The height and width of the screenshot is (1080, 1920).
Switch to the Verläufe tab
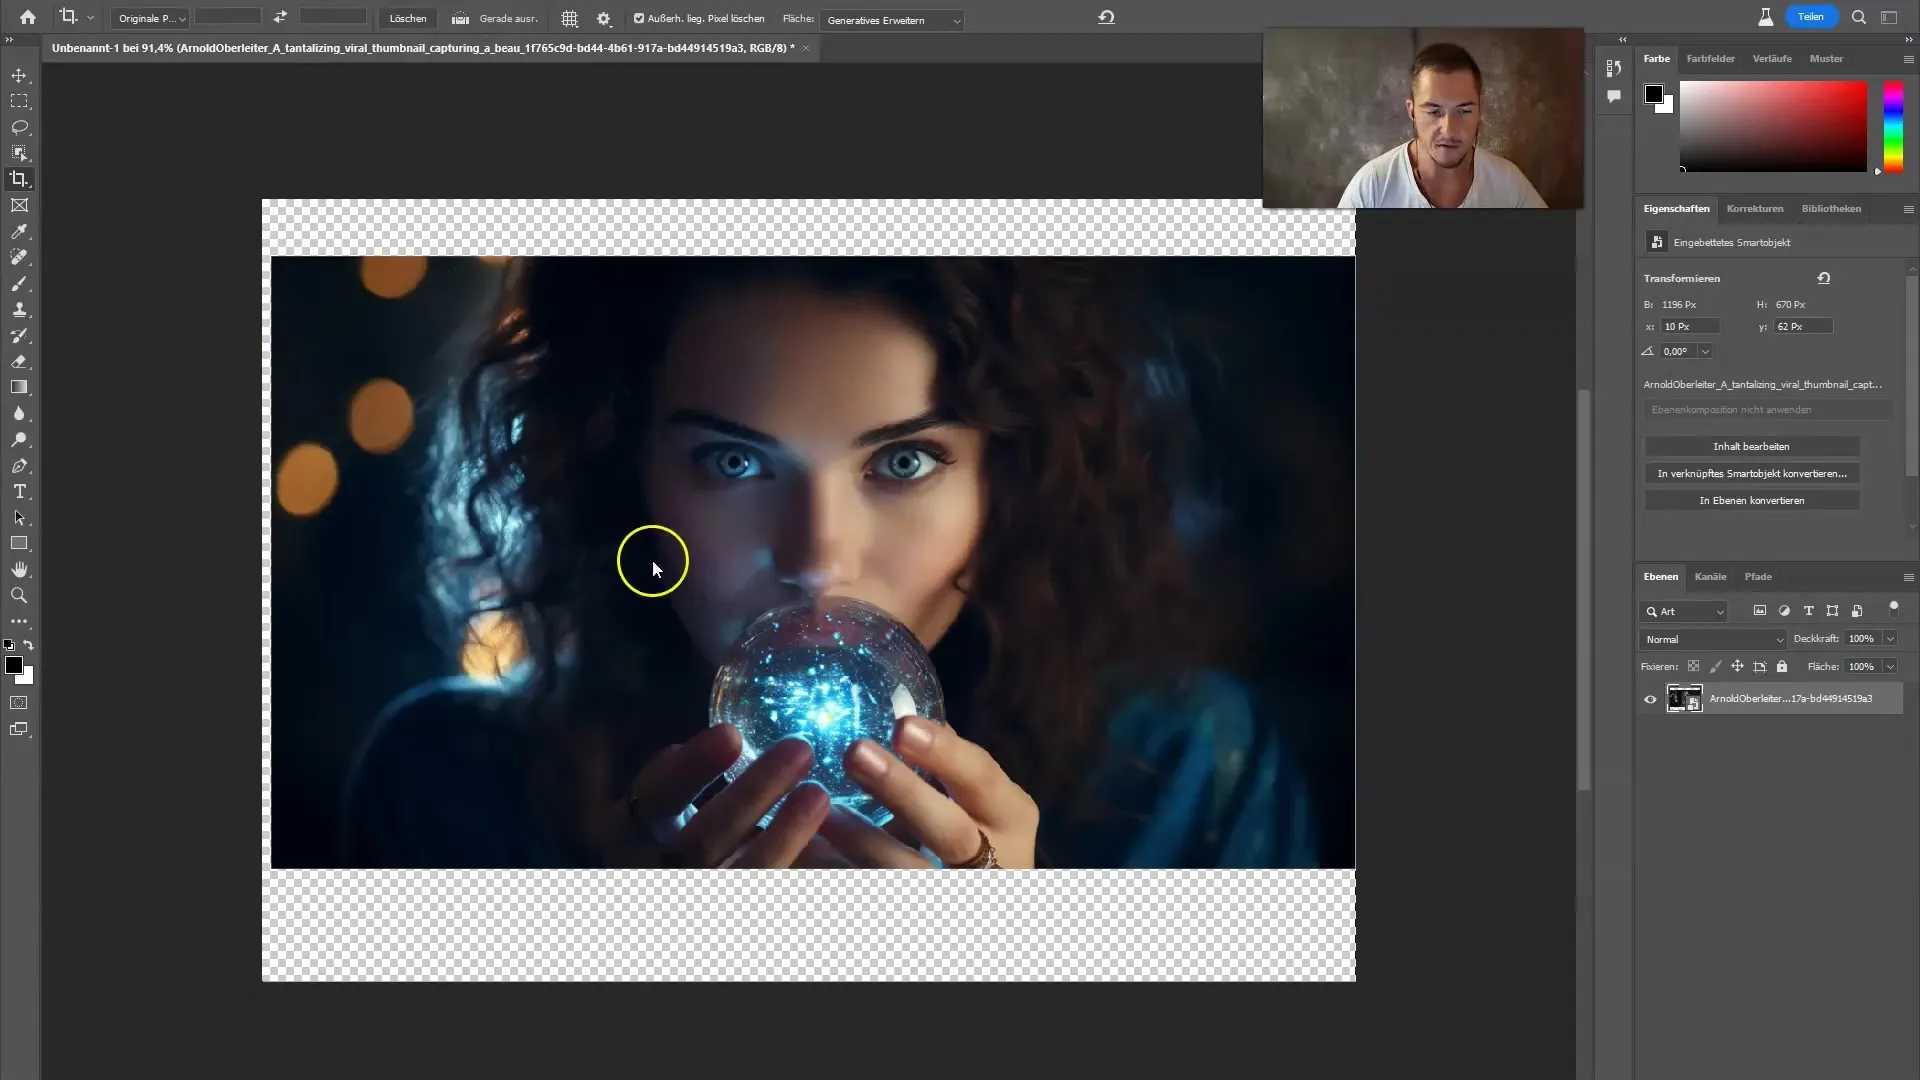pos(1772,58)
